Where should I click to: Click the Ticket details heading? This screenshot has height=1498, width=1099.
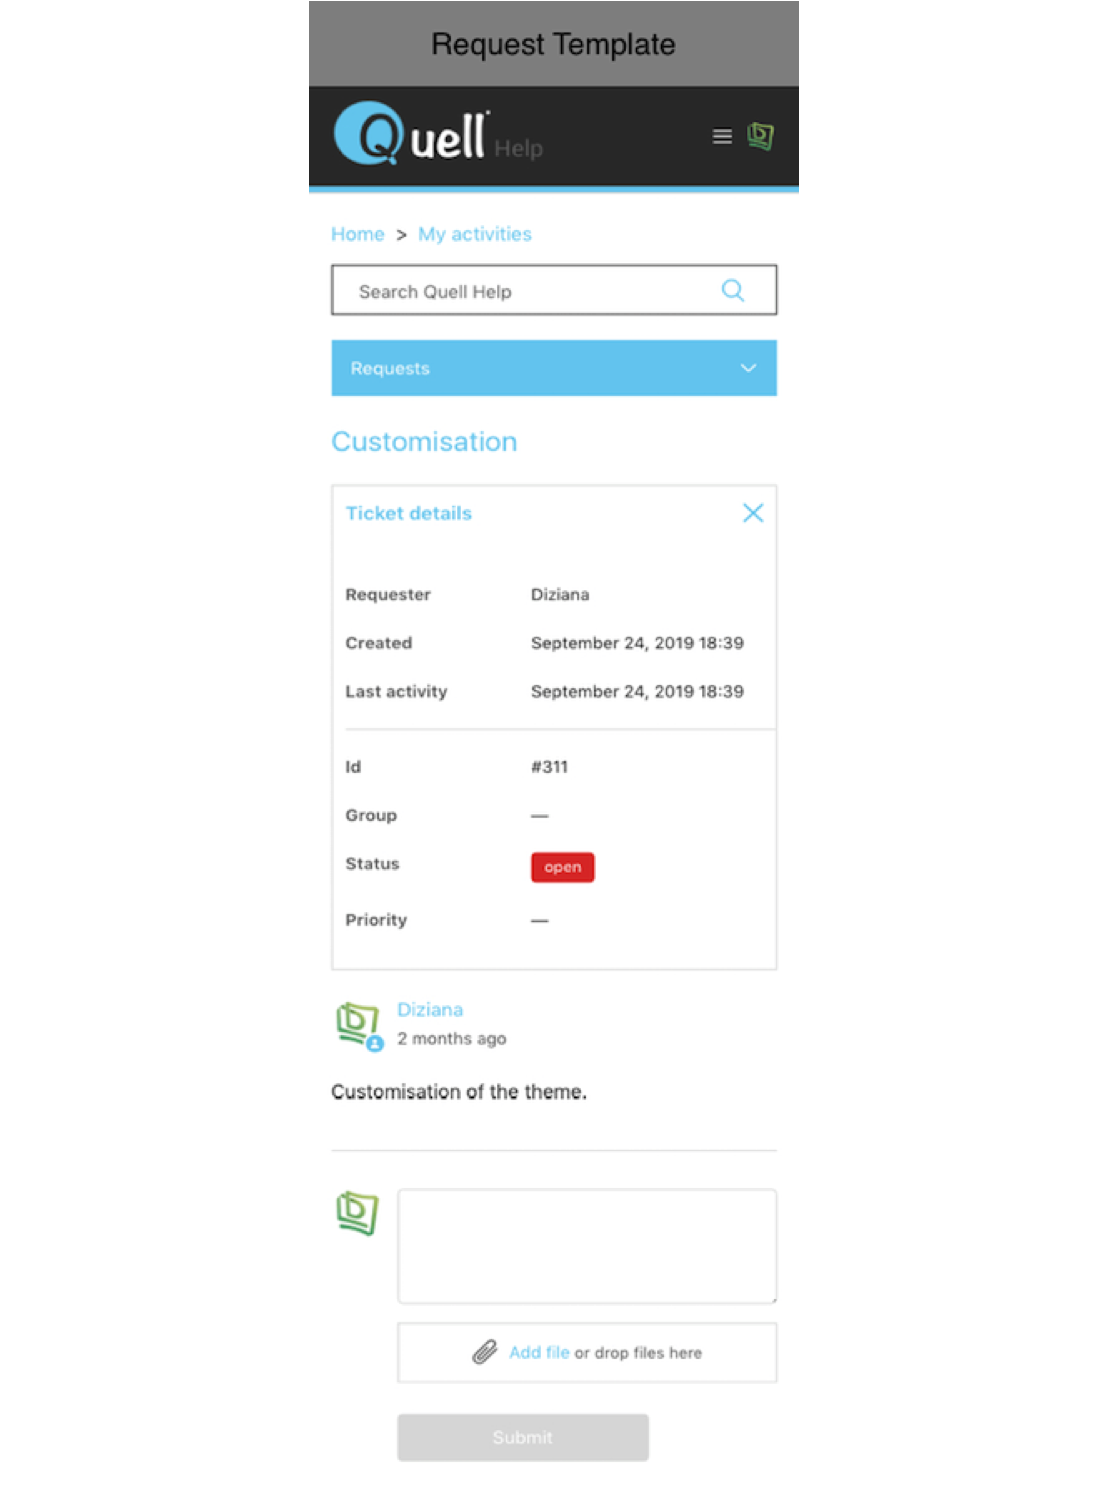(408, 513)
